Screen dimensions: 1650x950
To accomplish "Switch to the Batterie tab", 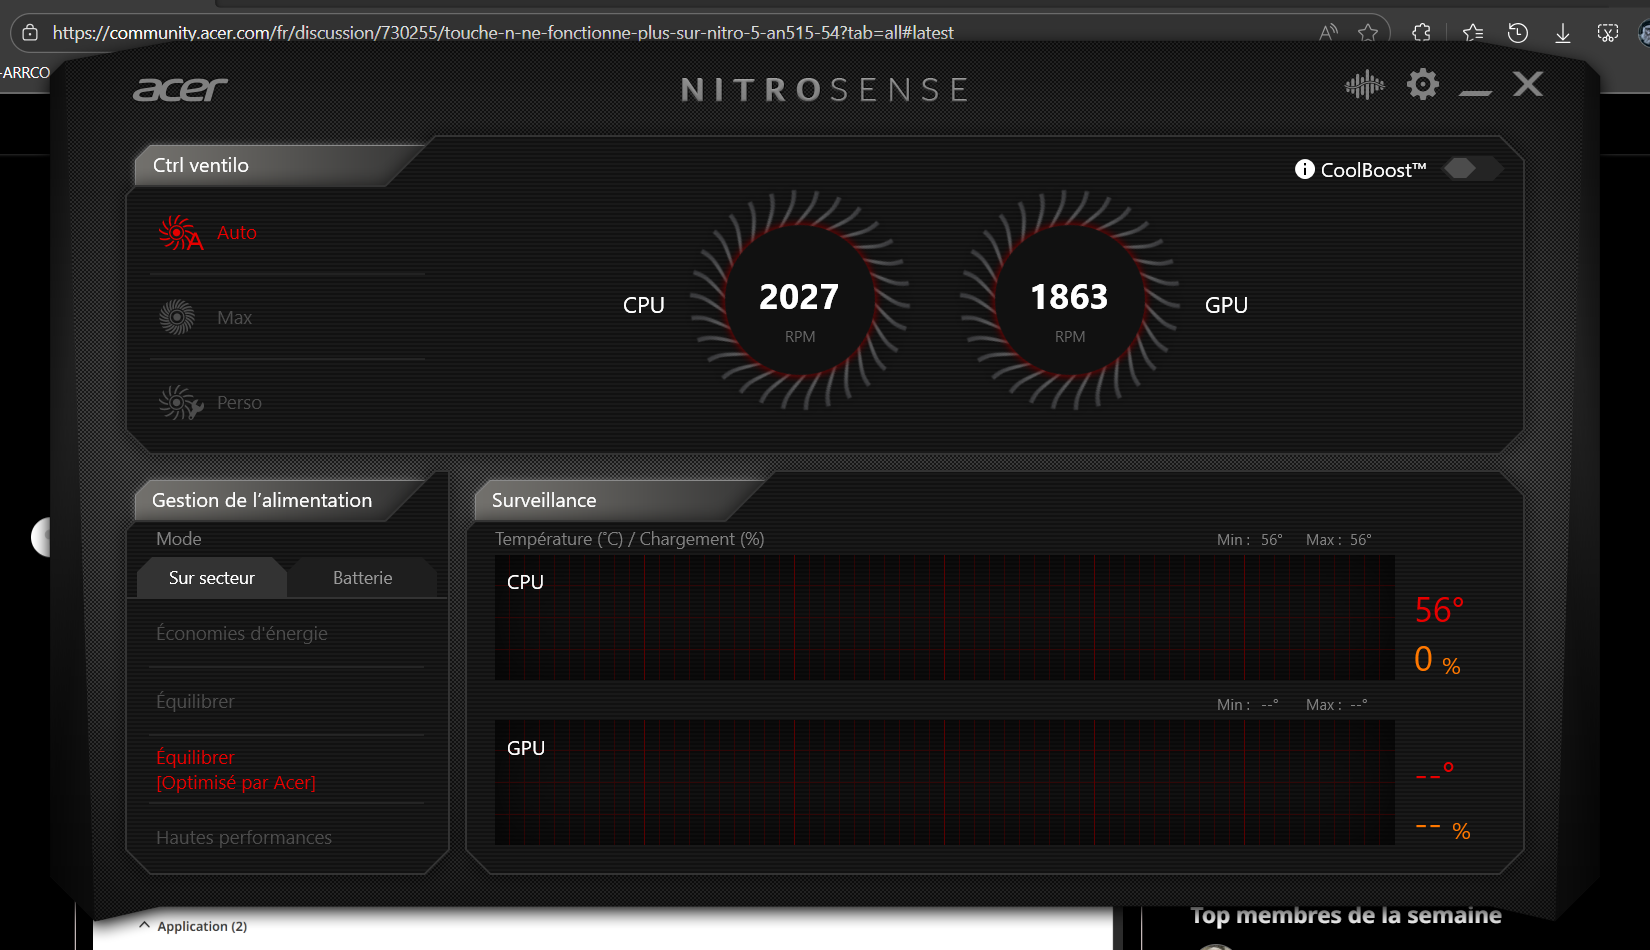I will [x=362, y=578].
